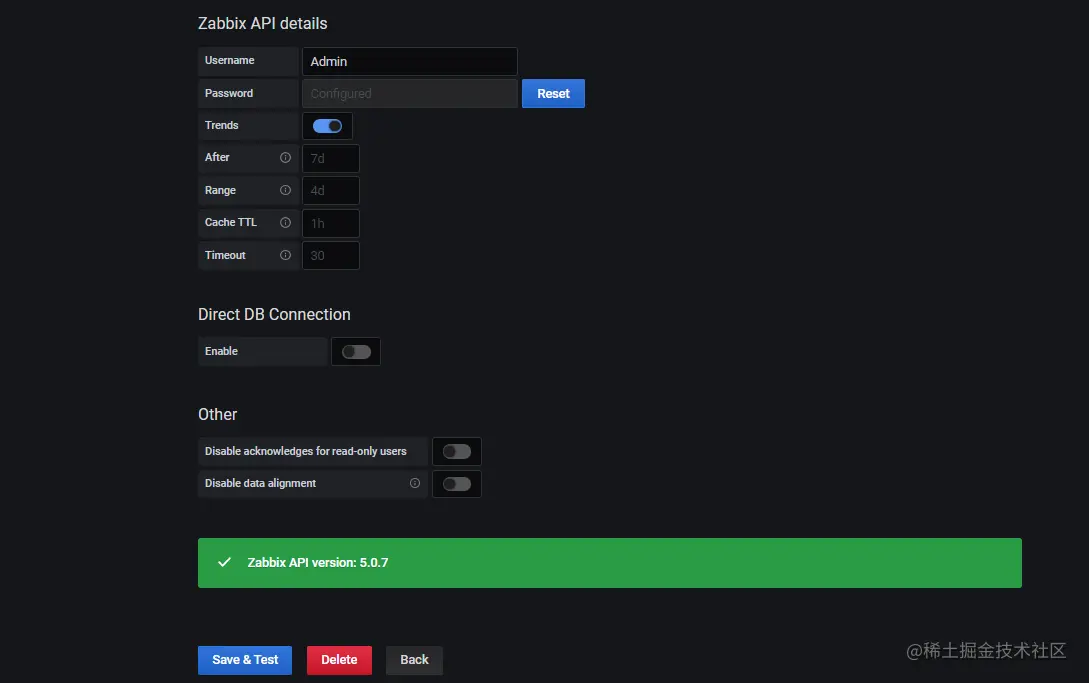Click the Cache TTL label text
1089x683 pixels.
(231, 222)
